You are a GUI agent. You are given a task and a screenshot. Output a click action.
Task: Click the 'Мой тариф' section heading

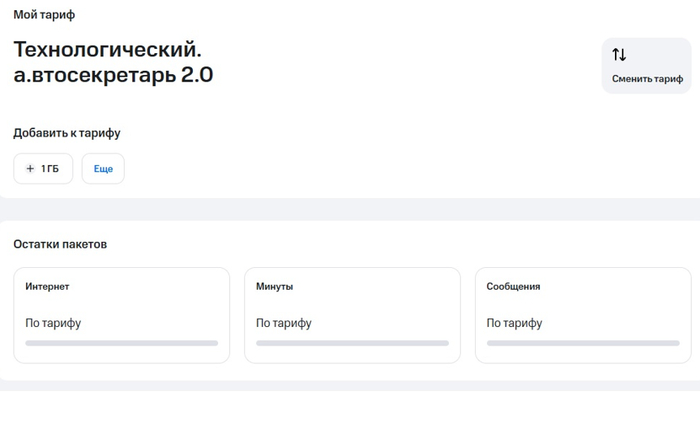44,15
